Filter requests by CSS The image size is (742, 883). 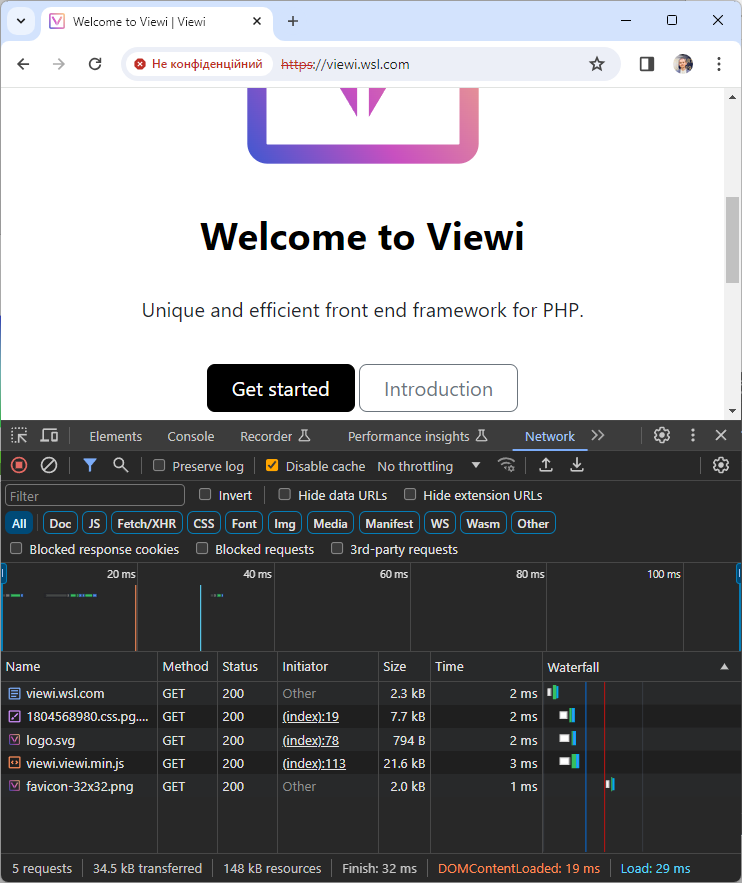[204, 524]
